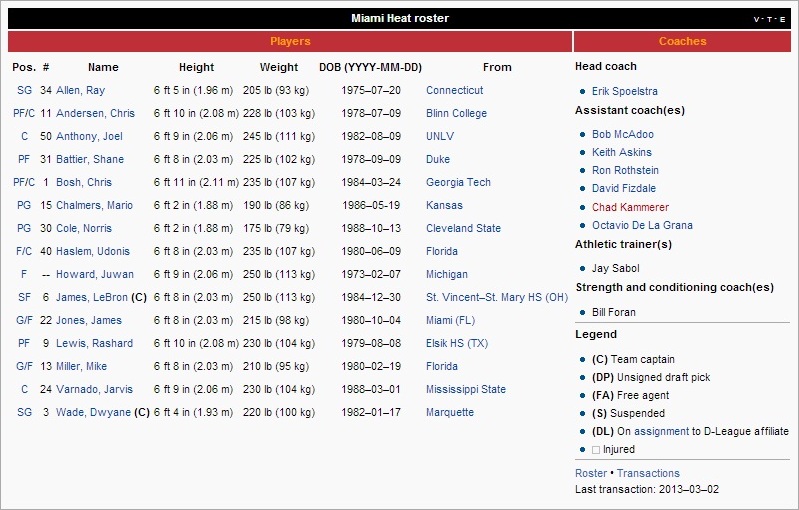Select Bill Foran conditioning coach text
Screen dimensions: 799x510
coord(614,312)
